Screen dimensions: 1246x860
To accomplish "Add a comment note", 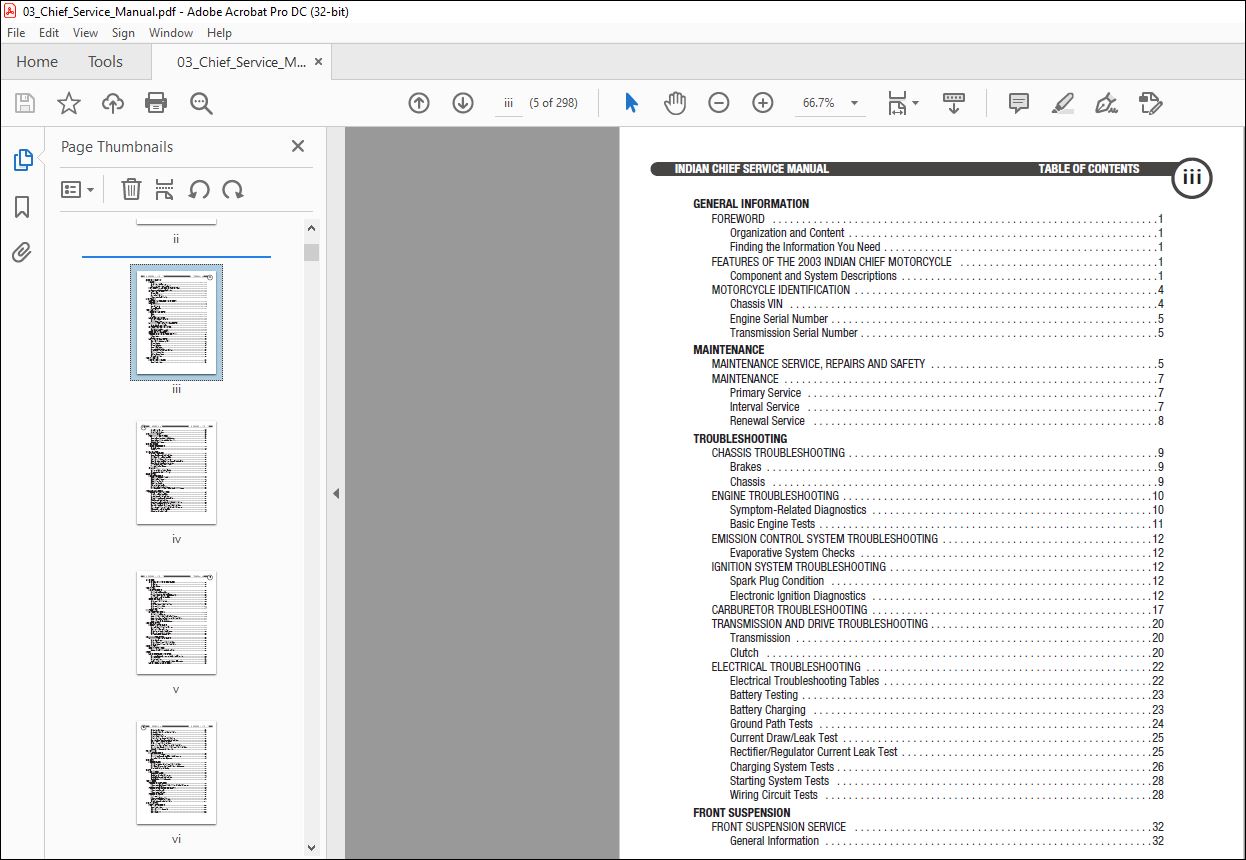I will click(x=1019, y=103).
